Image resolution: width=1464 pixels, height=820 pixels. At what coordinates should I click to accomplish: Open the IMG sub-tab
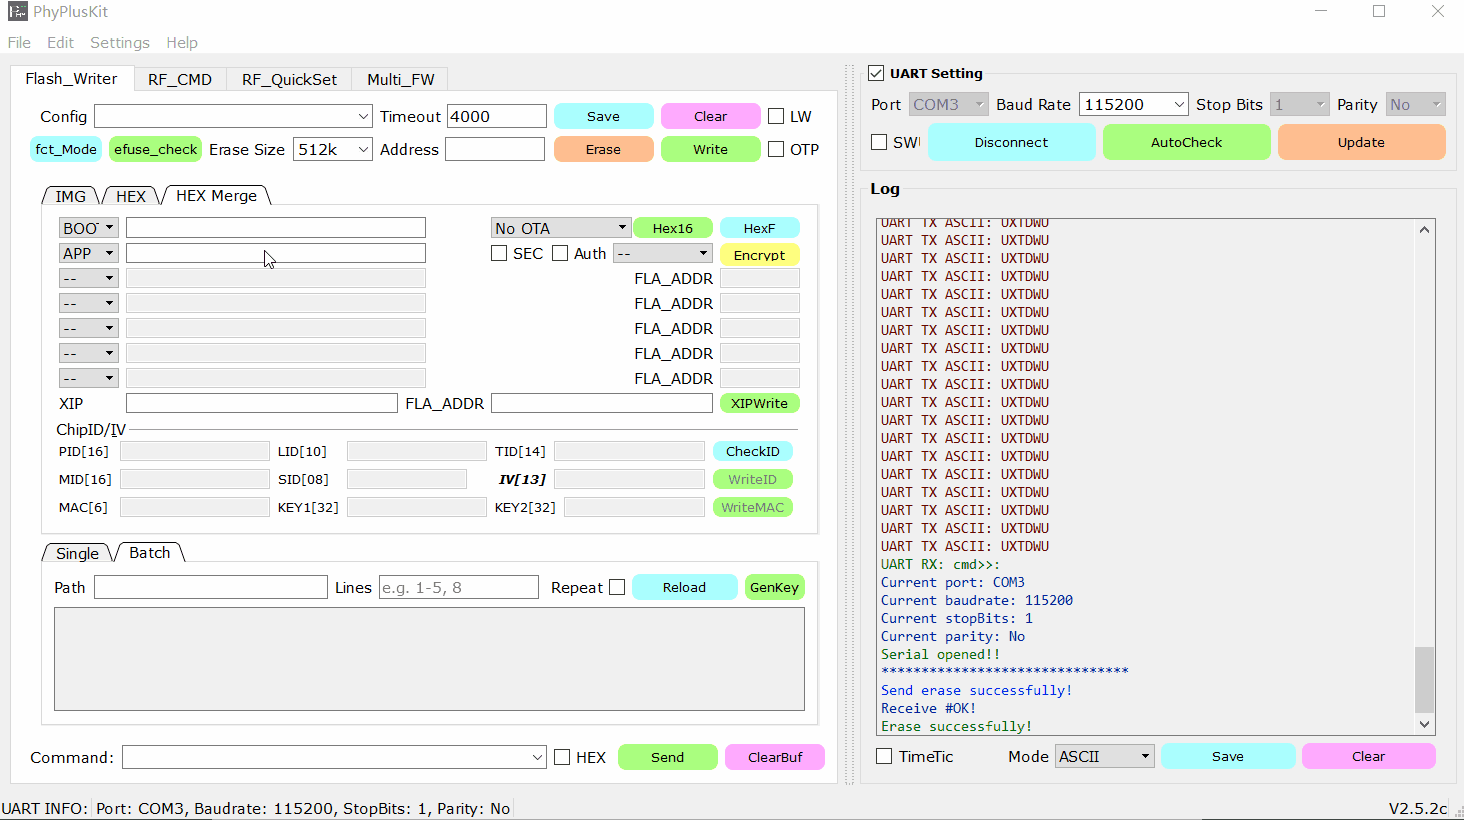[x=71, y=196]
